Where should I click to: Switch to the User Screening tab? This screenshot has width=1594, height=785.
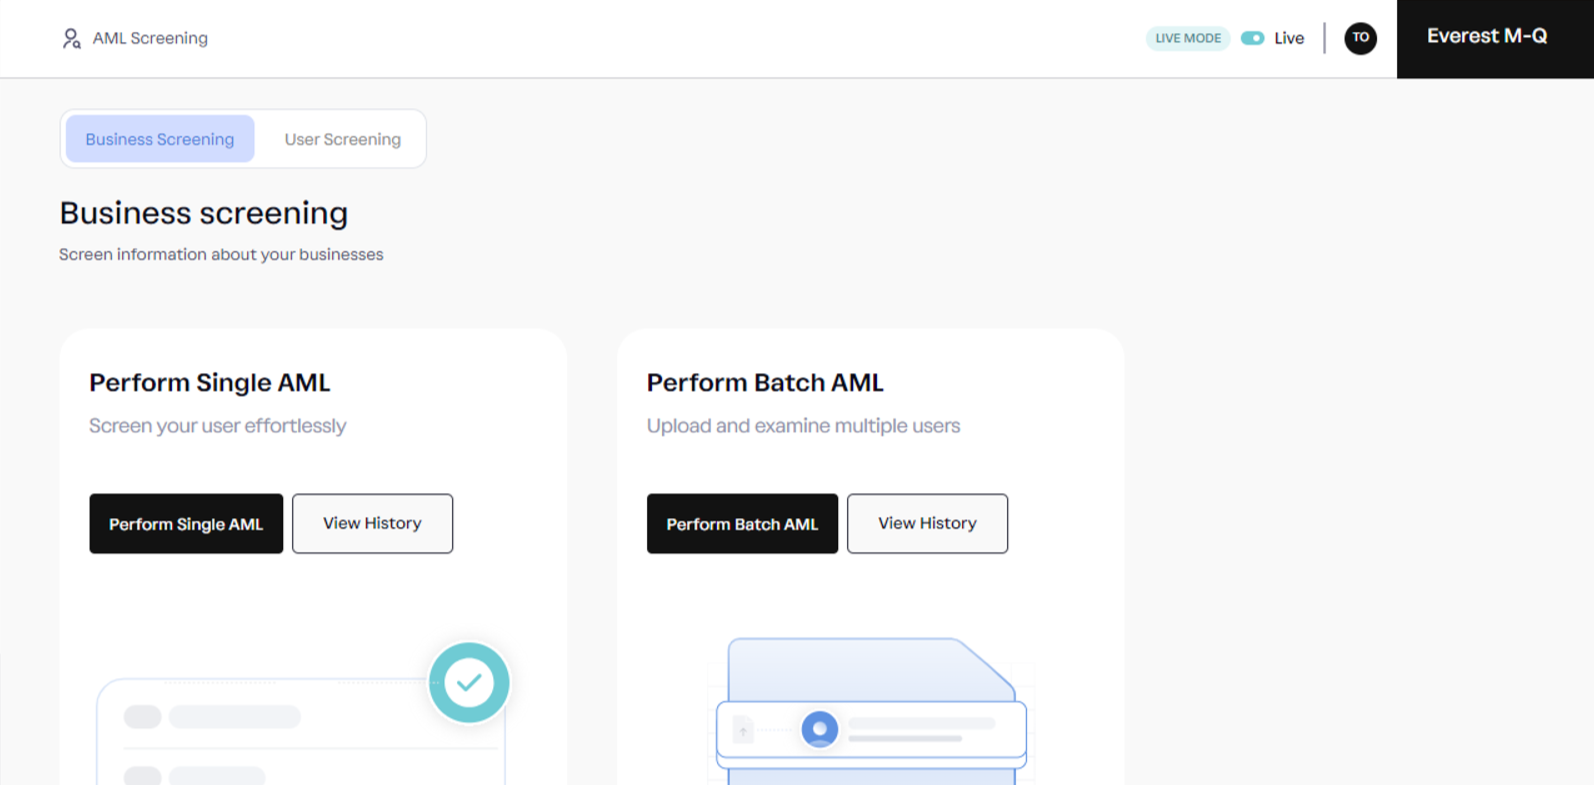point(342,139)
